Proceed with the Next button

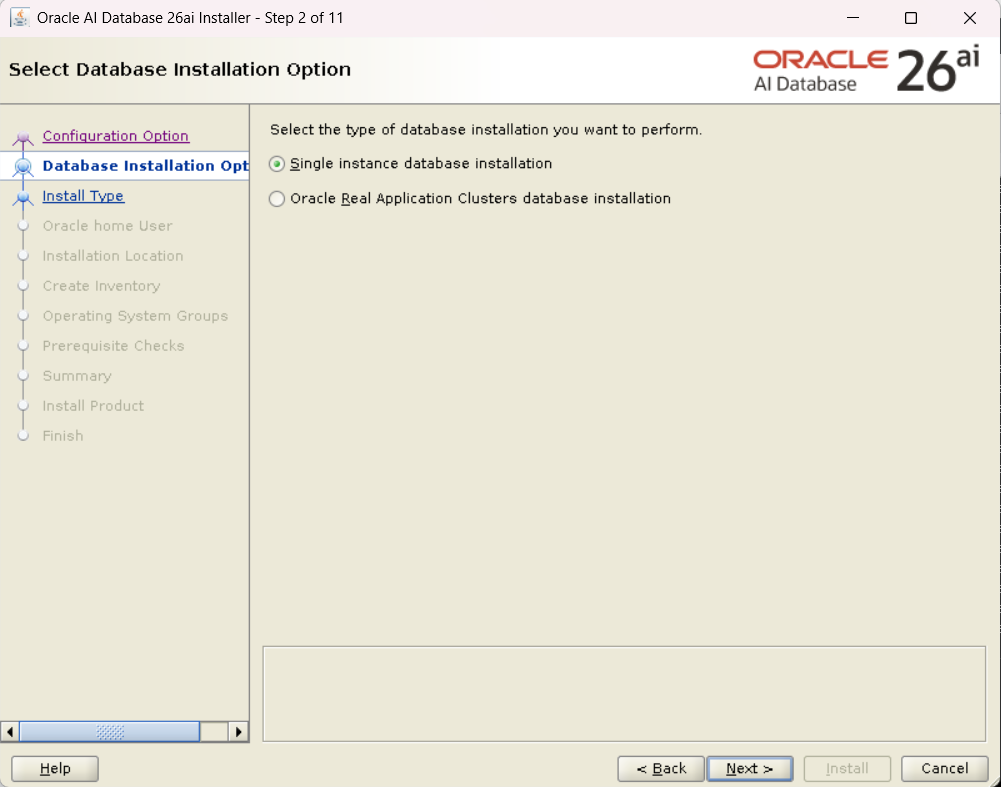pyautogui.click(x=749, y=768)
